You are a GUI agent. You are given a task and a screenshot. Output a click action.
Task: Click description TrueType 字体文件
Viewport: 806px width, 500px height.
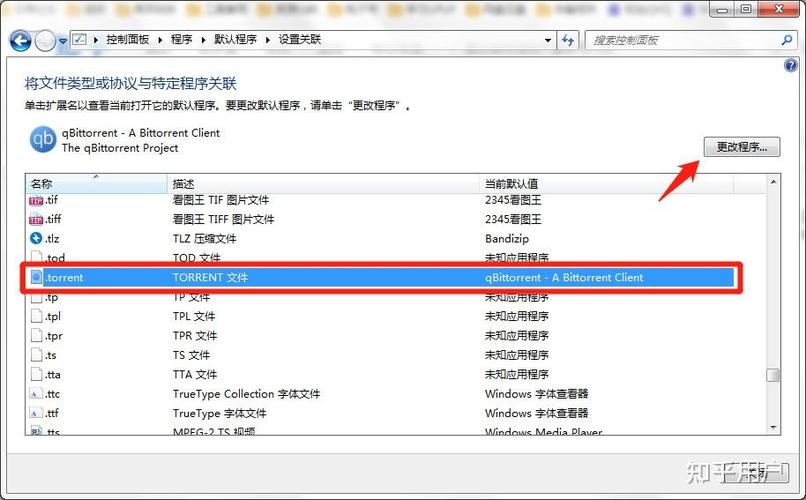point(219,413)
